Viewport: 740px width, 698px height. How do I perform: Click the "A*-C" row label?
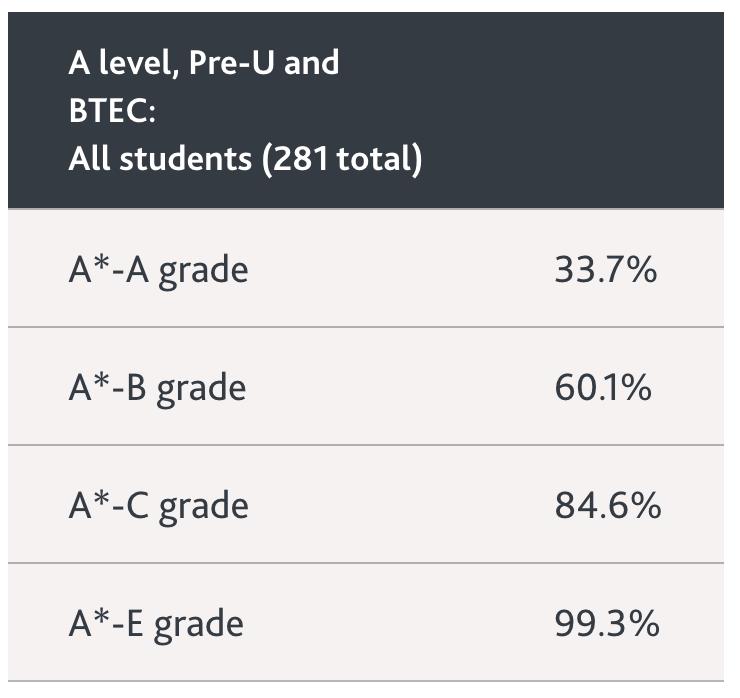click(108, 505)
